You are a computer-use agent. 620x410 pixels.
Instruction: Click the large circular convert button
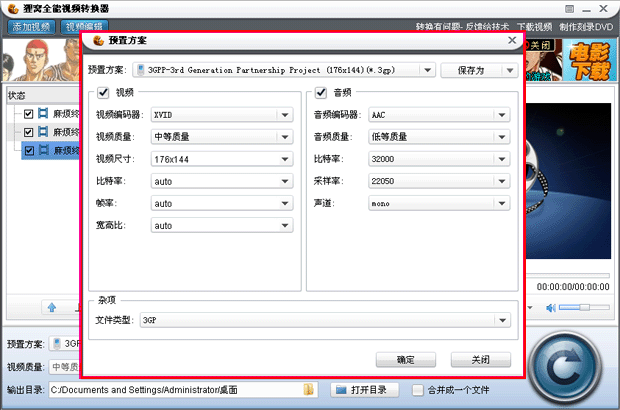point(572,361)
